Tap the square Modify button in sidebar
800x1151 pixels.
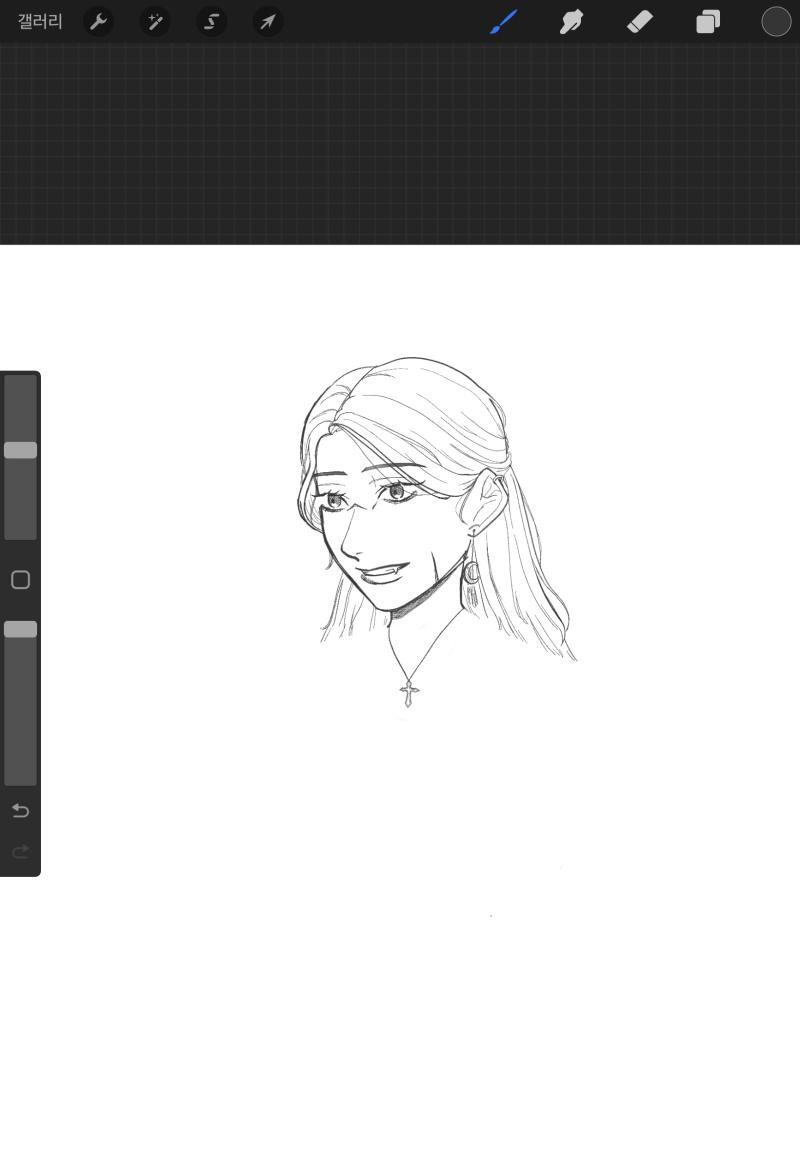[21, 580]
